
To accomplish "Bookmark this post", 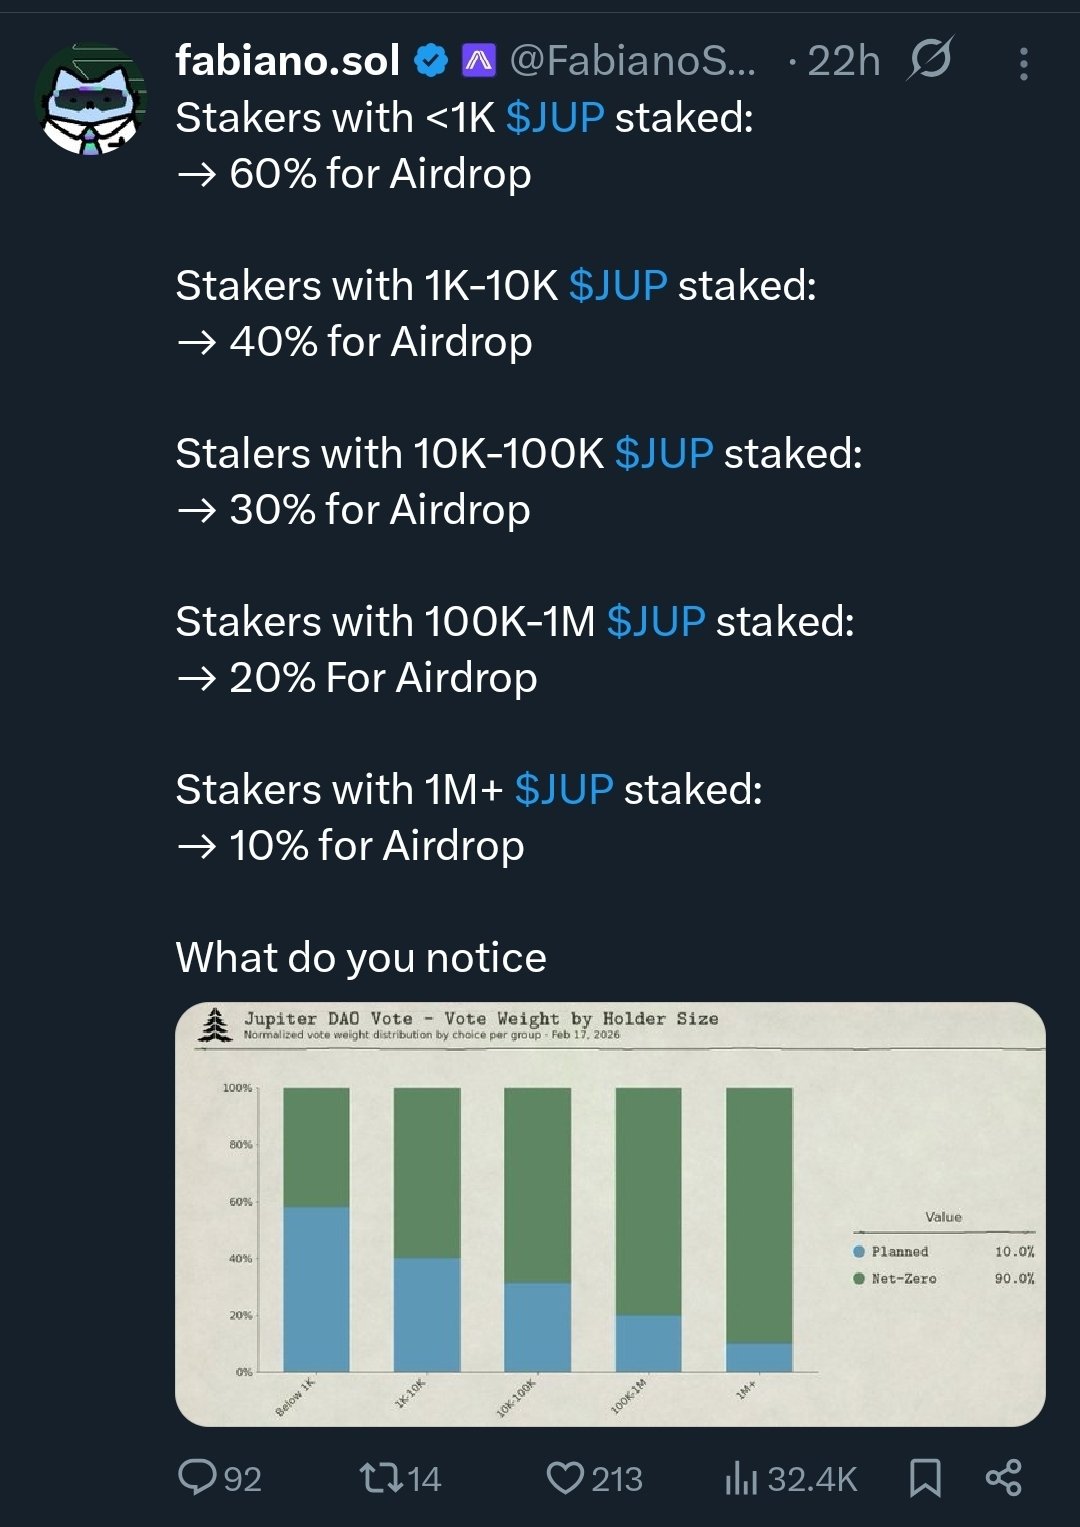I will pos(925,1477).
